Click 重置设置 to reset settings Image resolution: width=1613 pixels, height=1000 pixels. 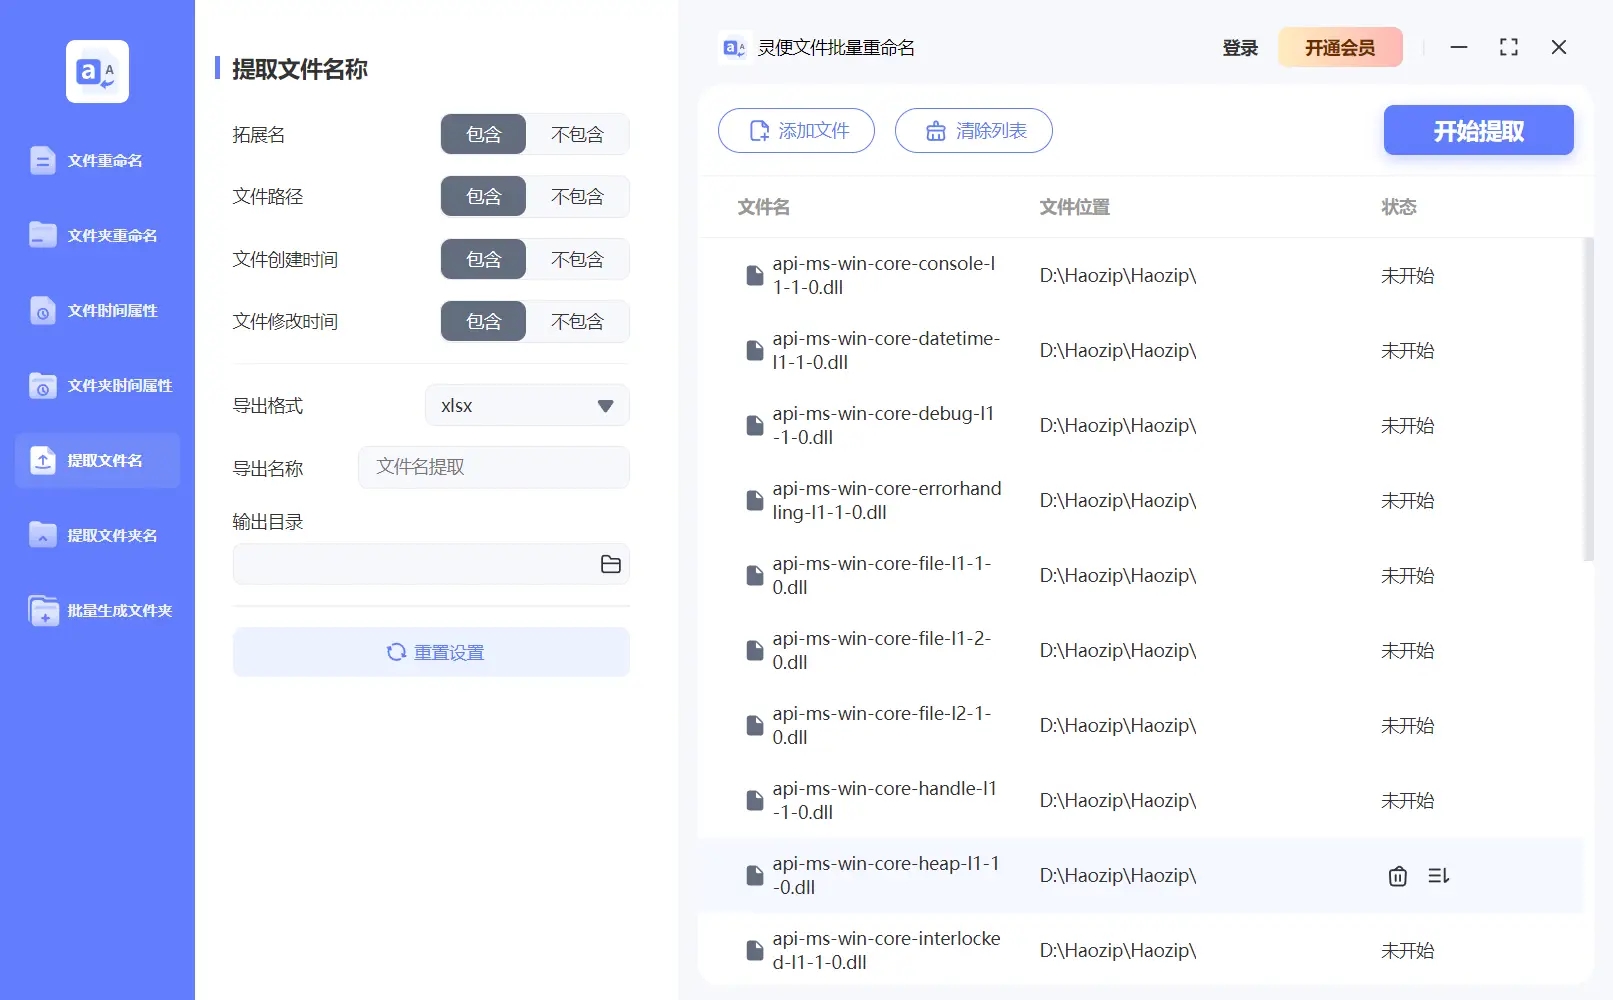pos(431,652)
